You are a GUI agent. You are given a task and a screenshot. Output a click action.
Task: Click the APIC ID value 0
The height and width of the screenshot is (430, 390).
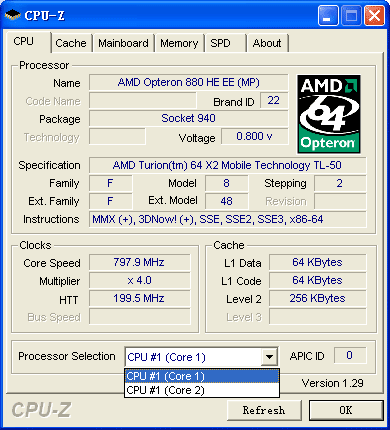(349, 355)
